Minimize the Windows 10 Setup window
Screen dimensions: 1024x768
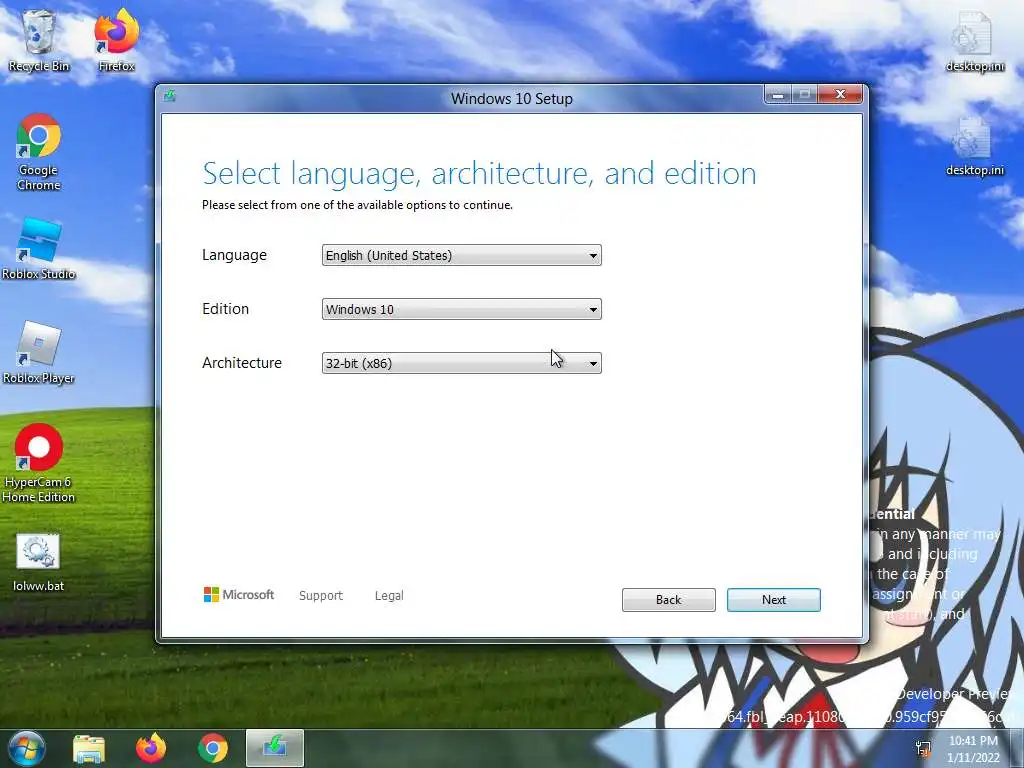(x=778, y=95)
